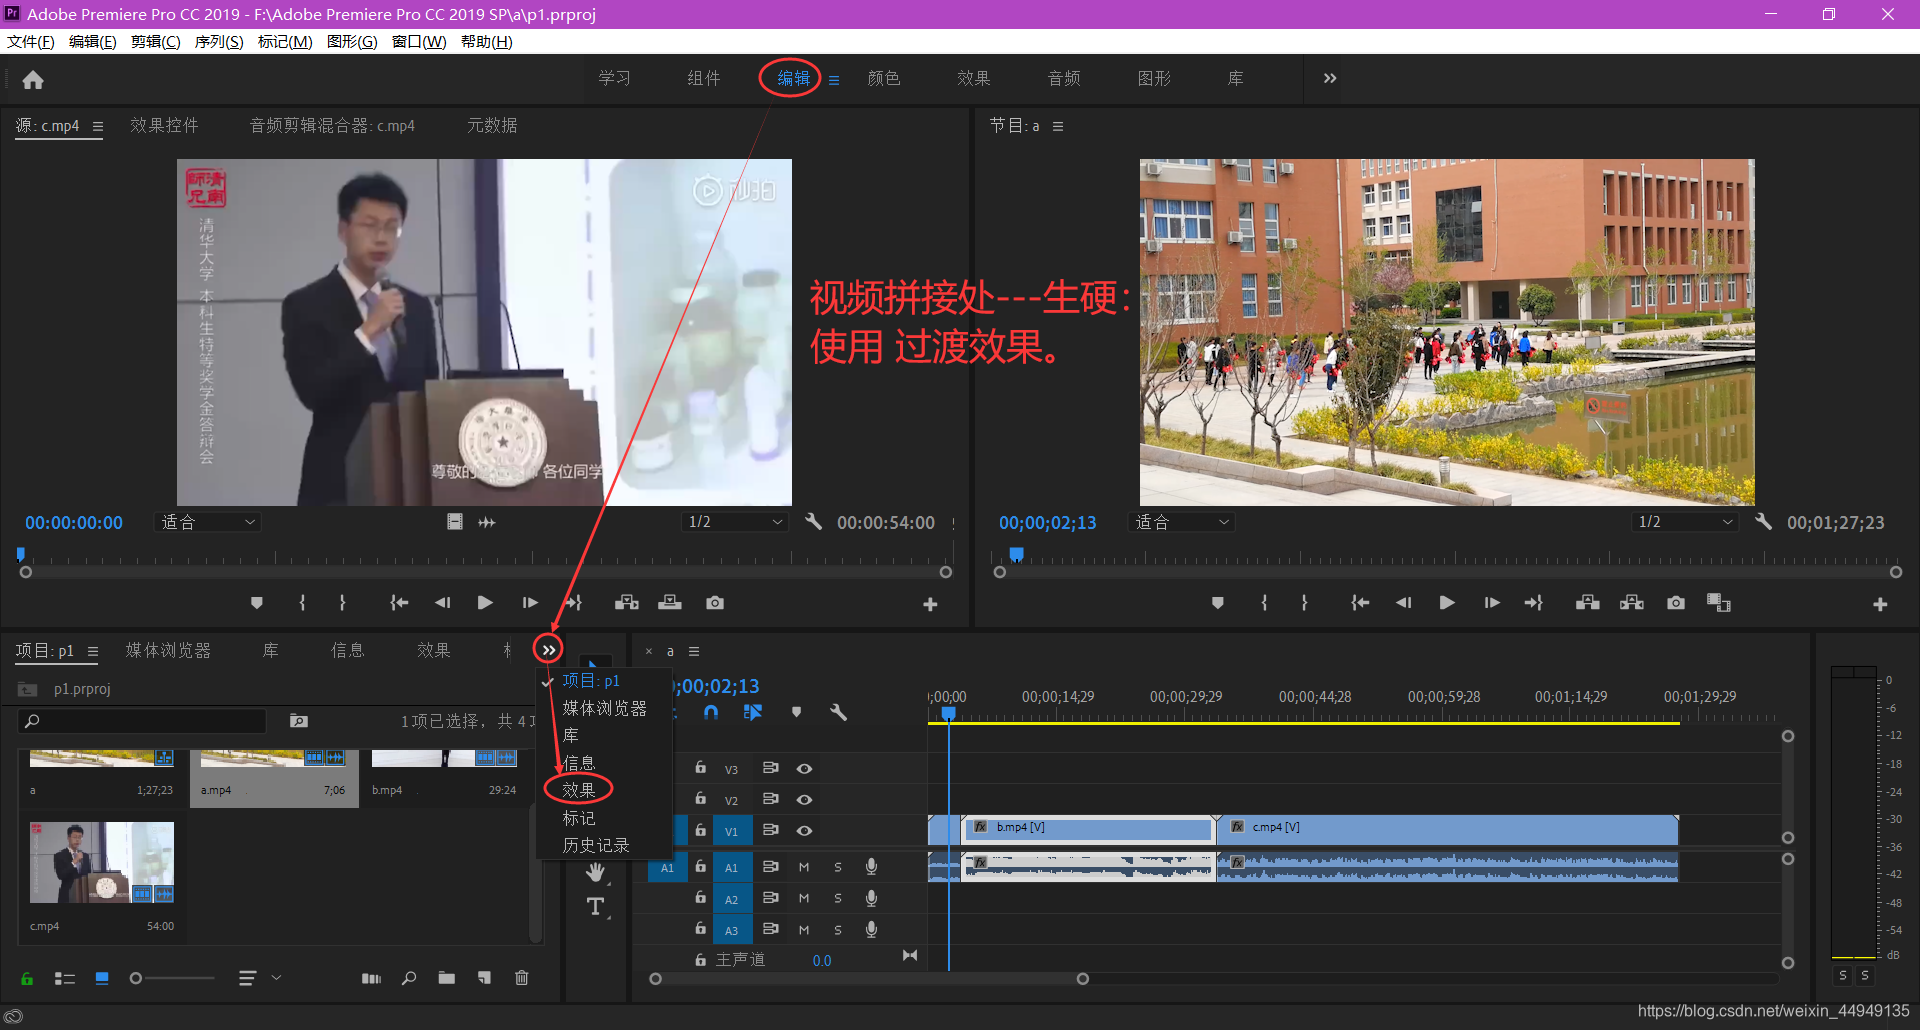Image resolution: width=1920 pixels, height=1030 pixels.
Task: Open source playback resolution 1/2 dropdown
Action: (x=735, y=522)
